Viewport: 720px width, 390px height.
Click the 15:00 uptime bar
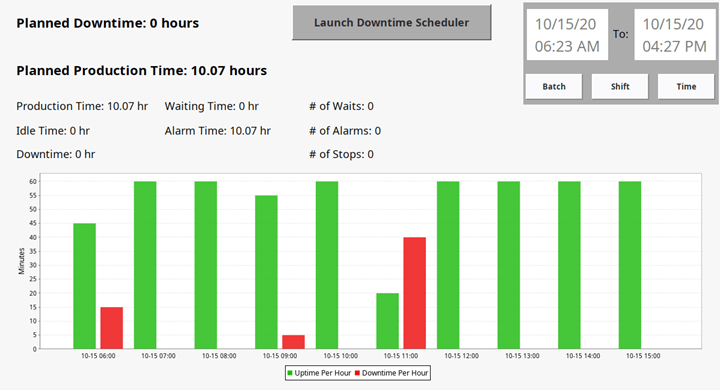point(630,265)
